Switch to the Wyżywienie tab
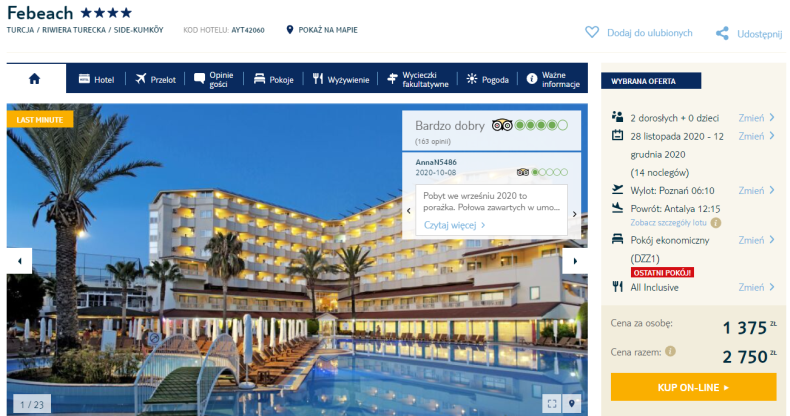Screen dimensions: 790x416 341,79
